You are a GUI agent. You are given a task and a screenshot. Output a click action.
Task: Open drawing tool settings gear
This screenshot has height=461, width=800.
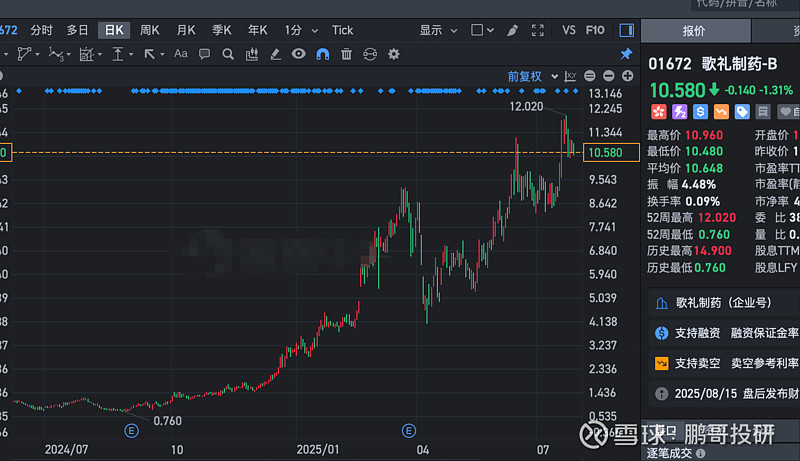393,54
